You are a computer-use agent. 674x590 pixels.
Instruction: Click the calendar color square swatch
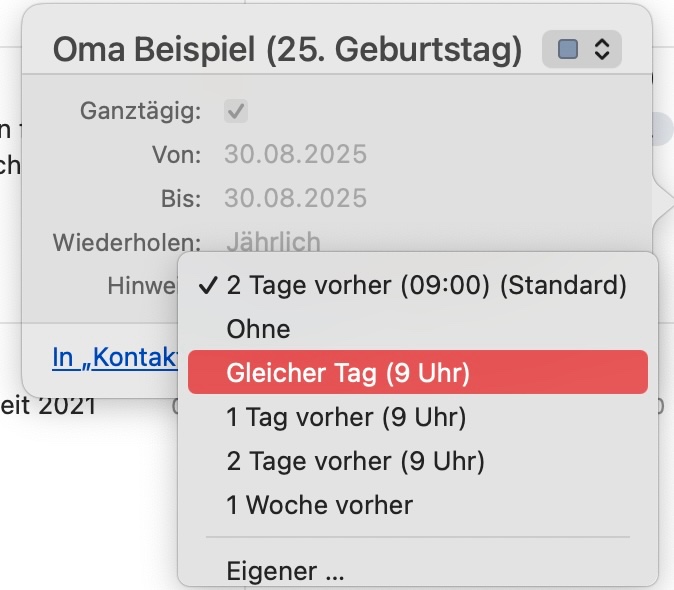pyautogui.click(x=568, y=49)
